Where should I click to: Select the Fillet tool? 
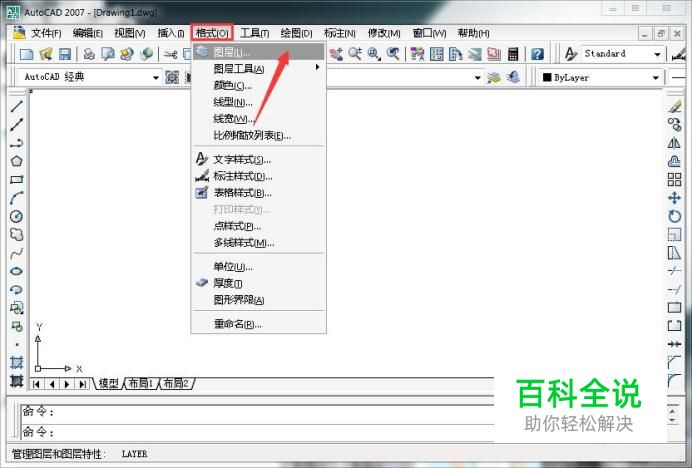(x=674, y=381)
